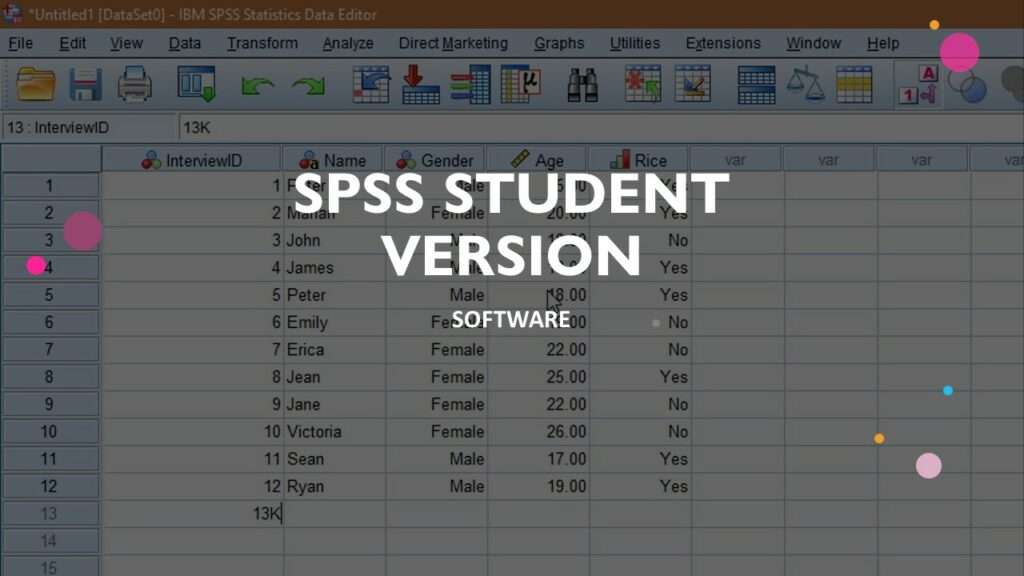Viewport: 1024px width, 576px height.
Task: Open the Extensions menu
Action: pyautogui.click(x=723, y=43)
